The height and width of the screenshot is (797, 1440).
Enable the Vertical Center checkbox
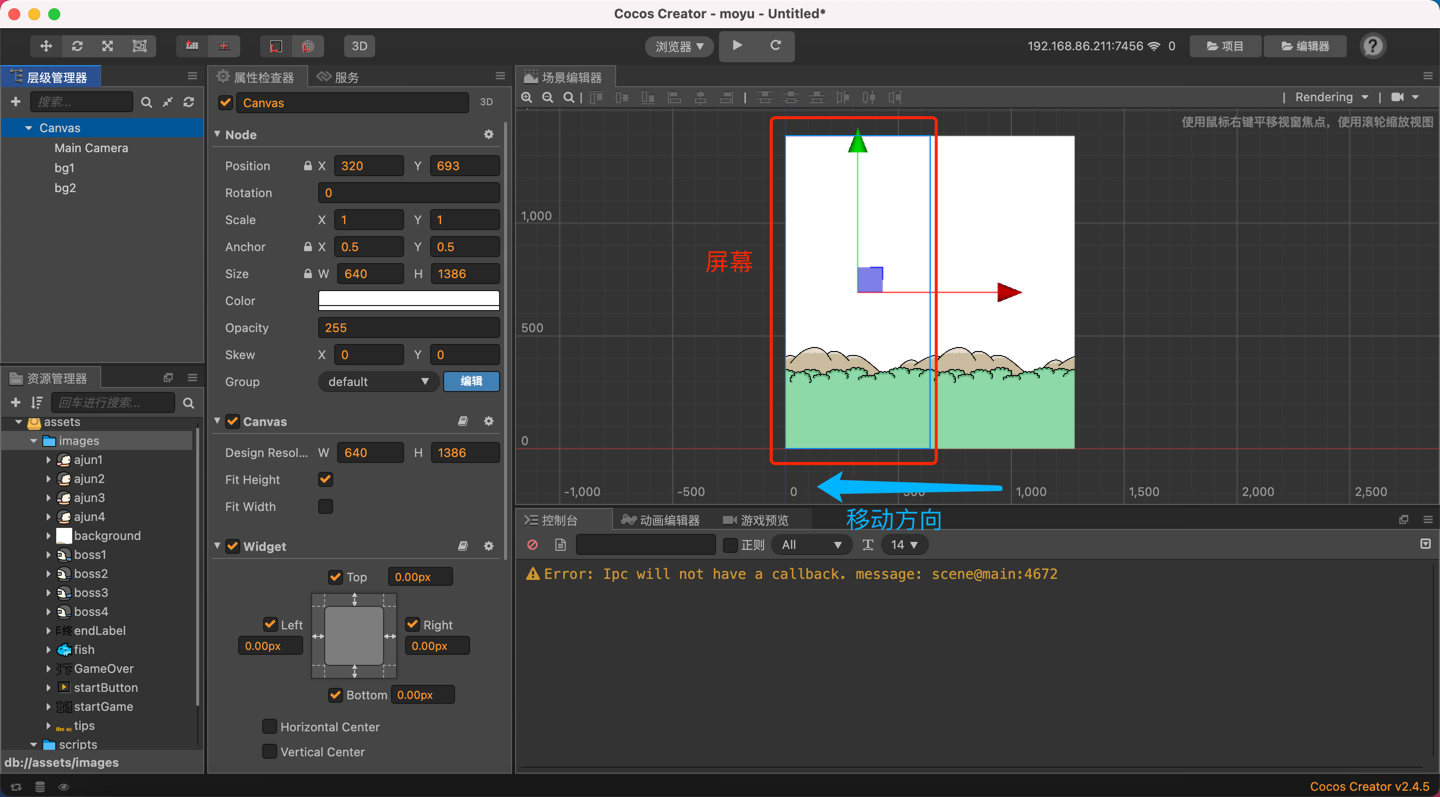tap(269, 752)
